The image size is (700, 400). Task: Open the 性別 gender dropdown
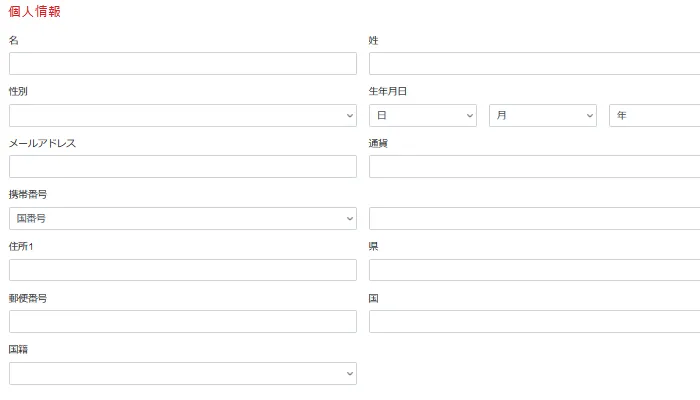[182, 116]
